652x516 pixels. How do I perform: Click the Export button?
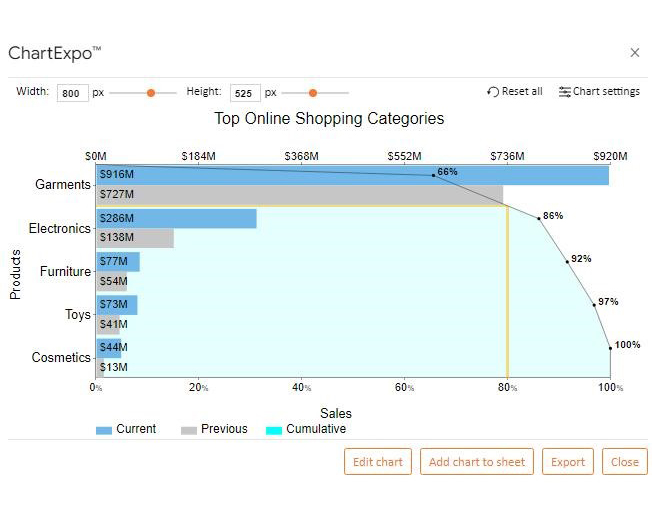(568, 462)
